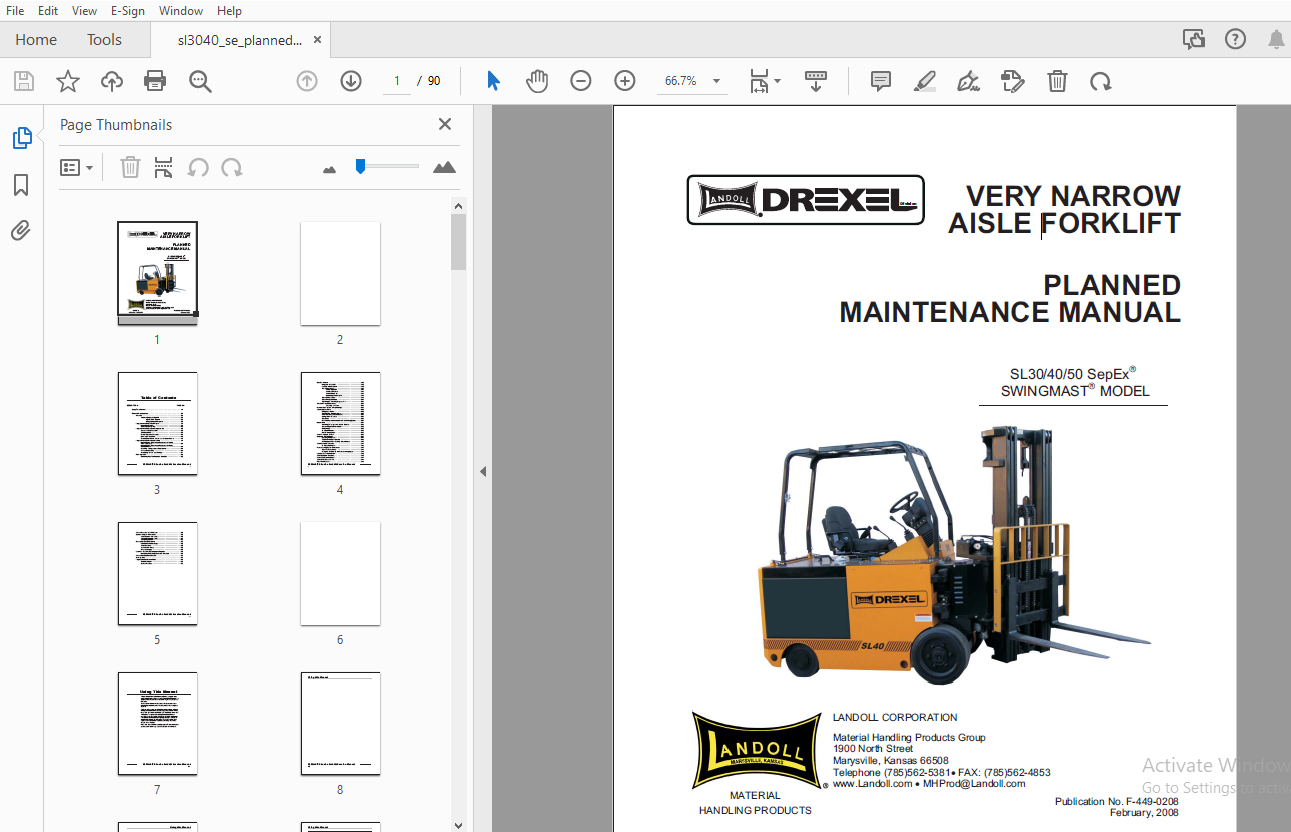Open notifications bell icon
Image resolution: width=1291 pixels, height=832 pixels.
click(1276, 40)
